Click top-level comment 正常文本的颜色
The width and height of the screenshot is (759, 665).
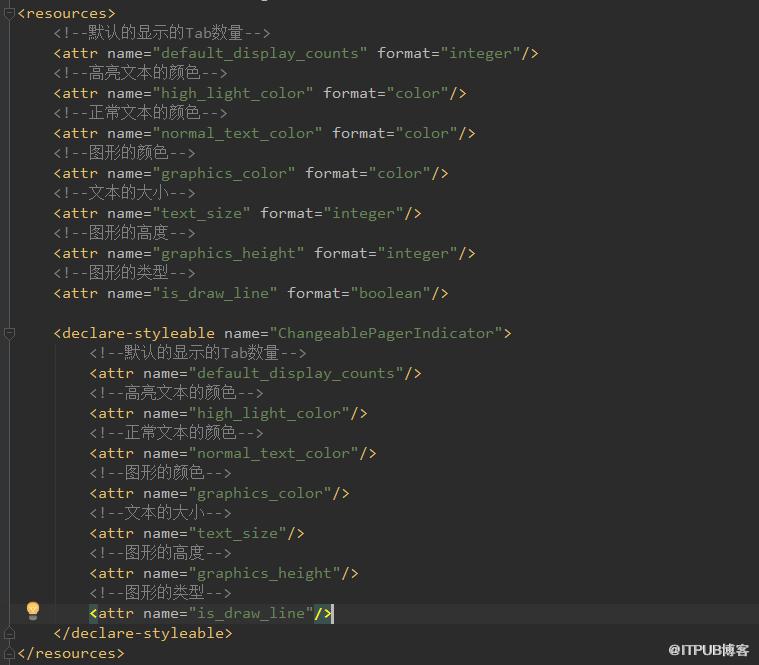pyautogui.click(x=140, y=113)
